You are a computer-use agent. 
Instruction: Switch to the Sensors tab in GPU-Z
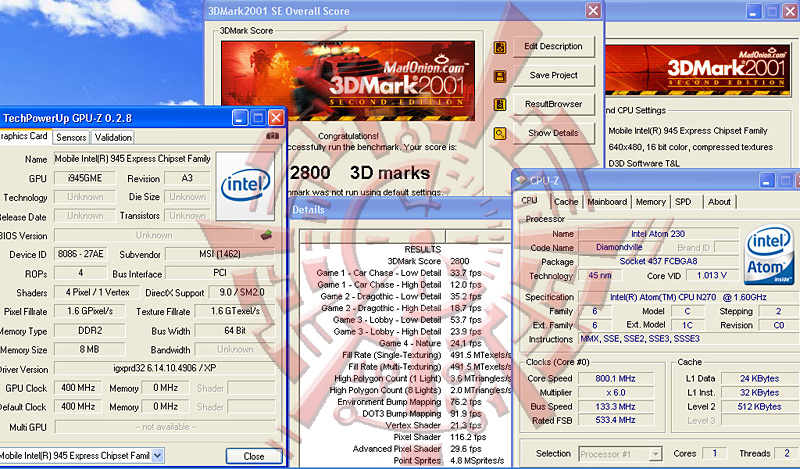(71, 137)
